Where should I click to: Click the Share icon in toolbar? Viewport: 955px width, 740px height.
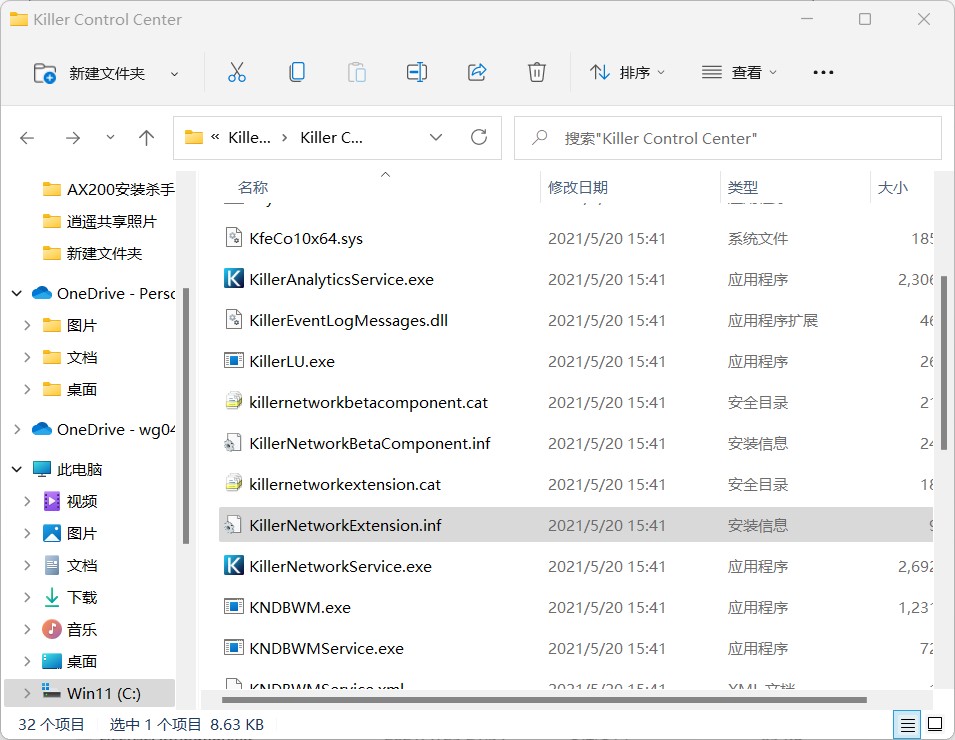point(477,72)
